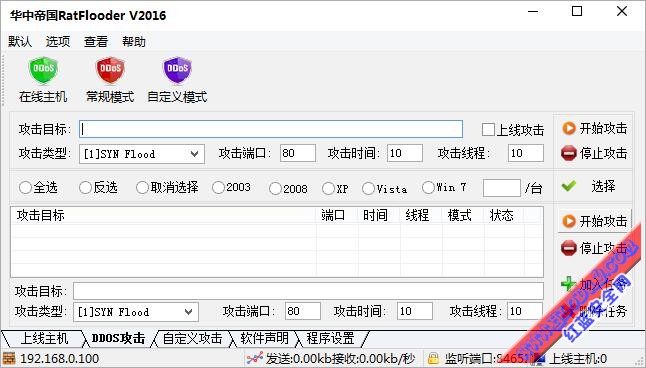Open the 选项 menu

[58, 41]
